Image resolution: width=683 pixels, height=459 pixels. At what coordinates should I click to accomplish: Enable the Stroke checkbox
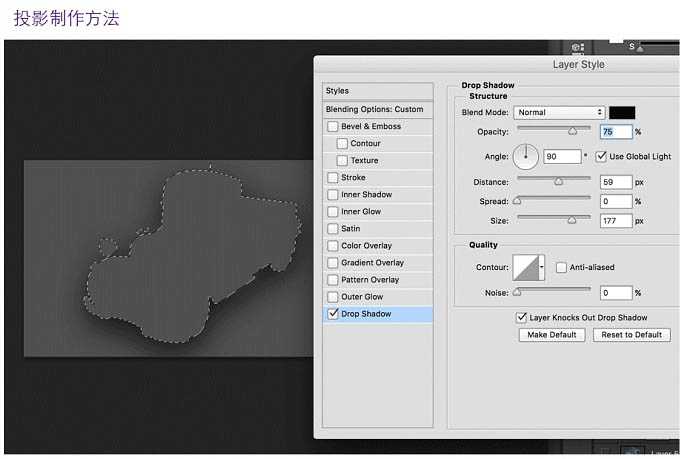[332, 177]
